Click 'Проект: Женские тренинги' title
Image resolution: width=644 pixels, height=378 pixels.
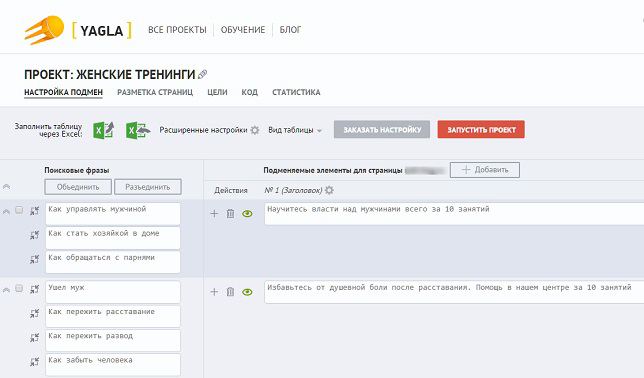click(x=110, y=74)
